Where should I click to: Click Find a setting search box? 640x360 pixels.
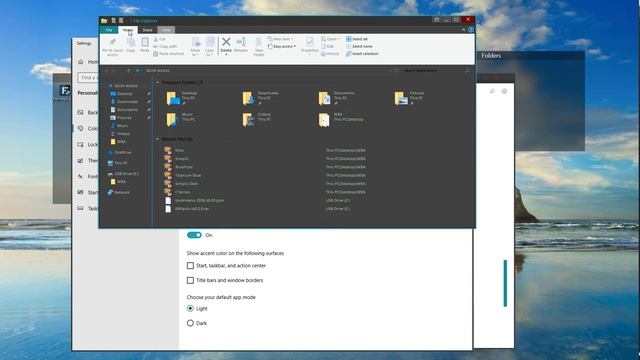point(88,78)
